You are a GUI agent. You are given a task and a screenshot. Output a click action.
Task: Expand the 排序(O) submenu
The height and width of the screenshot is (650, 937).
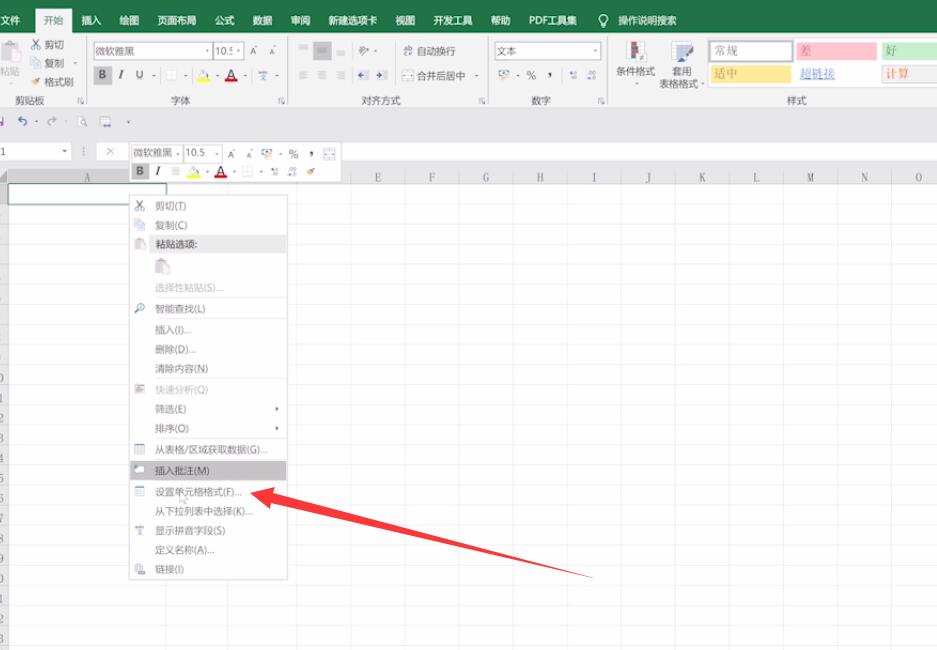tap(208, 428)
